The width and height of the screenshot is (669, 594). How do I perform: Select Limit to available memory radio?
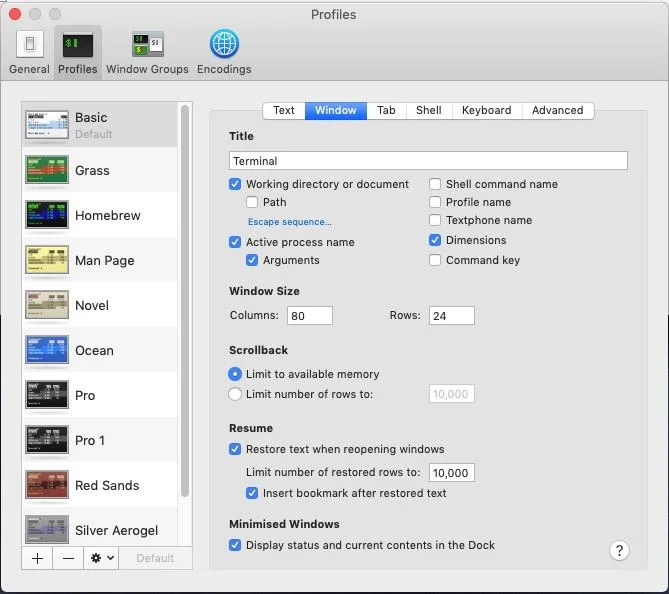[235, 374]
